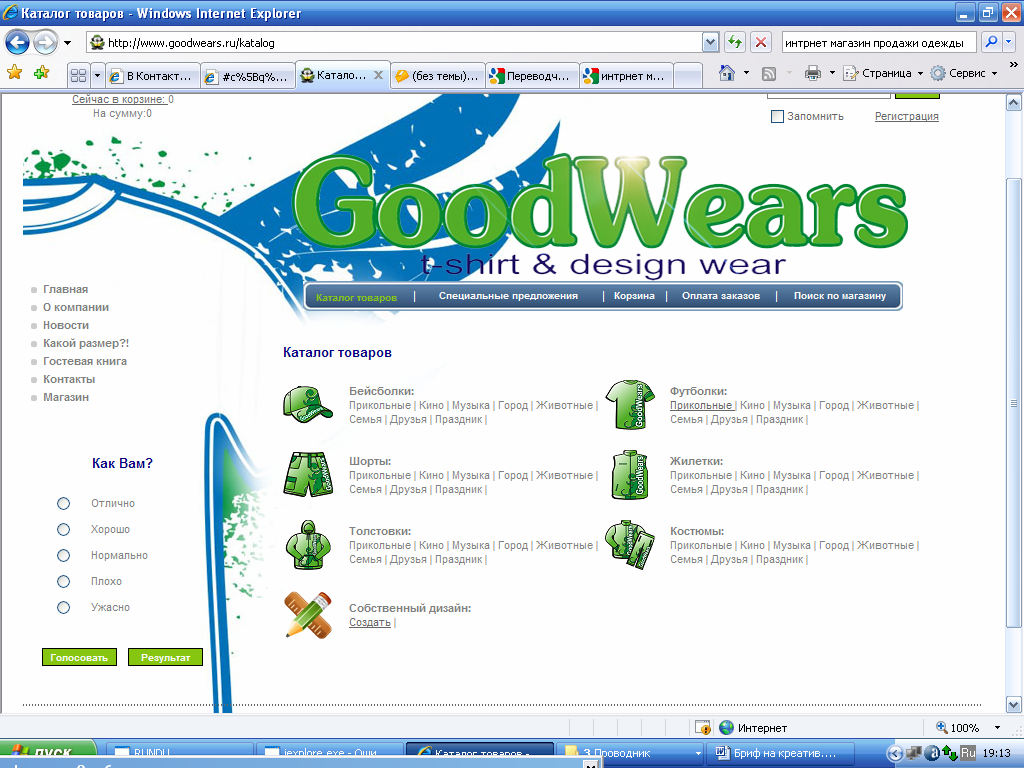Screen dimensions: 1024x768
Task: Click the baseball cap category image
Action: coord(307,404)
